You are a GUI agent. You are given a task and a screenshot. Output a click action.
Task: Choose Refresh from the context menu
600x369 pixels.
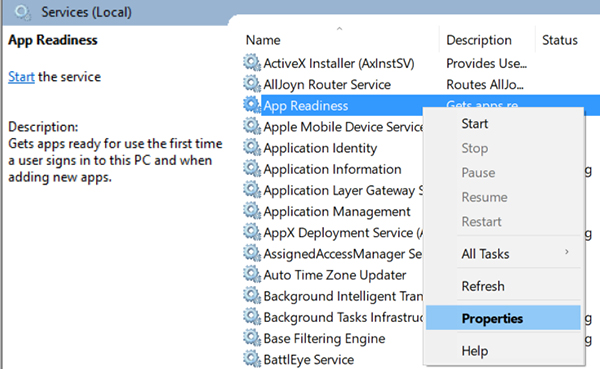coord(503,286)
